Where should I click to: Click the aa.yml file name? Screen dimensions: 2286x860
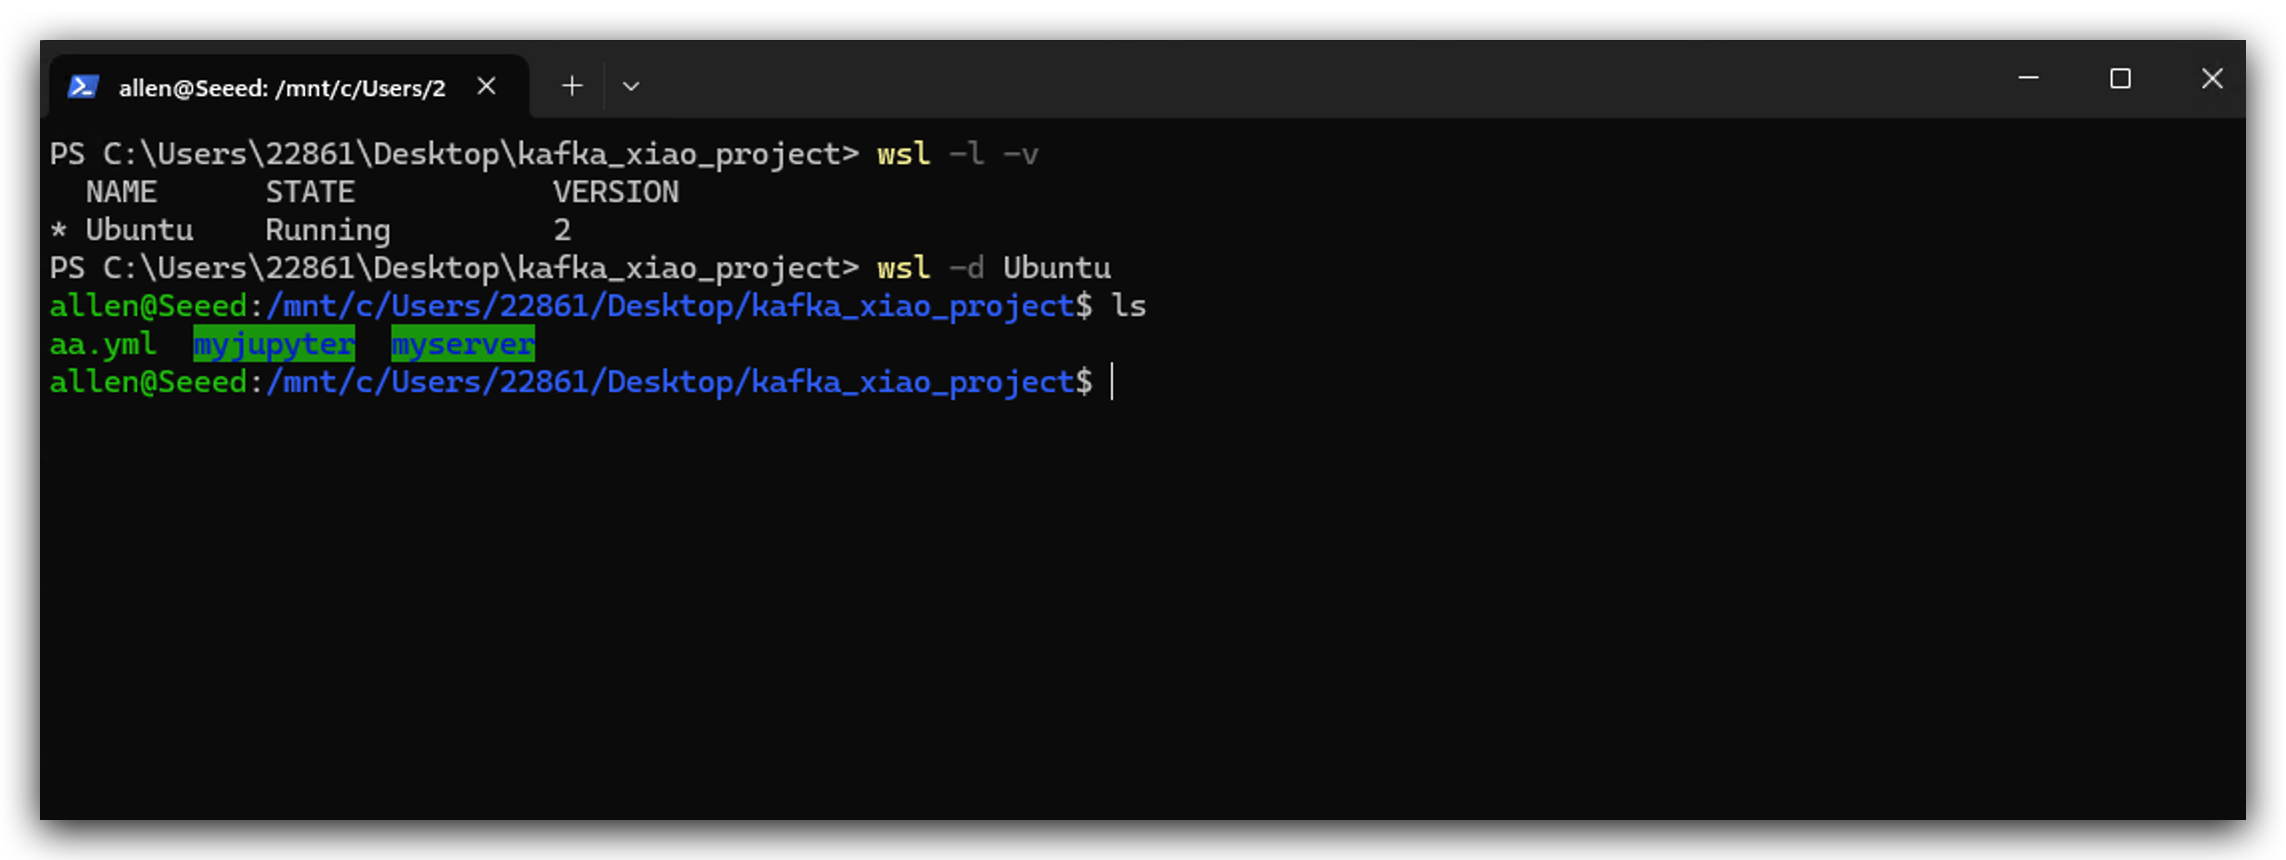click(103, 344)
